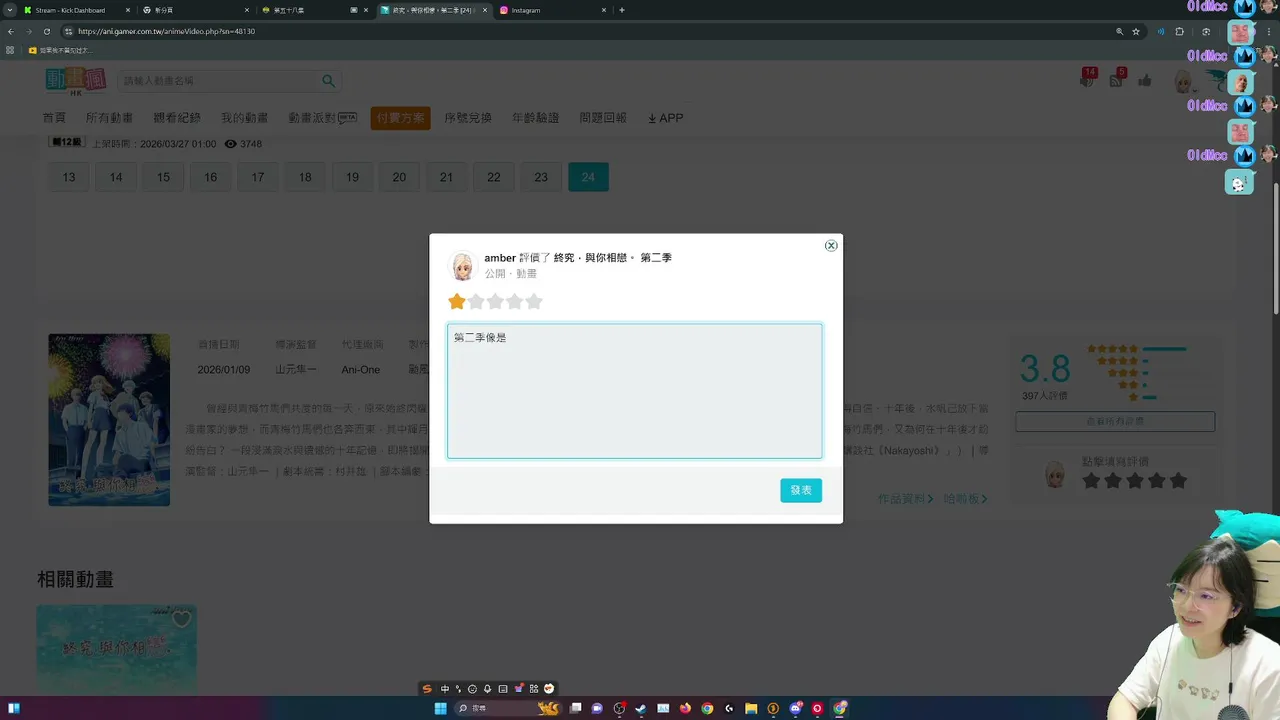Set the review rating to four stars
This screenshot has height=720, width=1280.
[514, 301]
